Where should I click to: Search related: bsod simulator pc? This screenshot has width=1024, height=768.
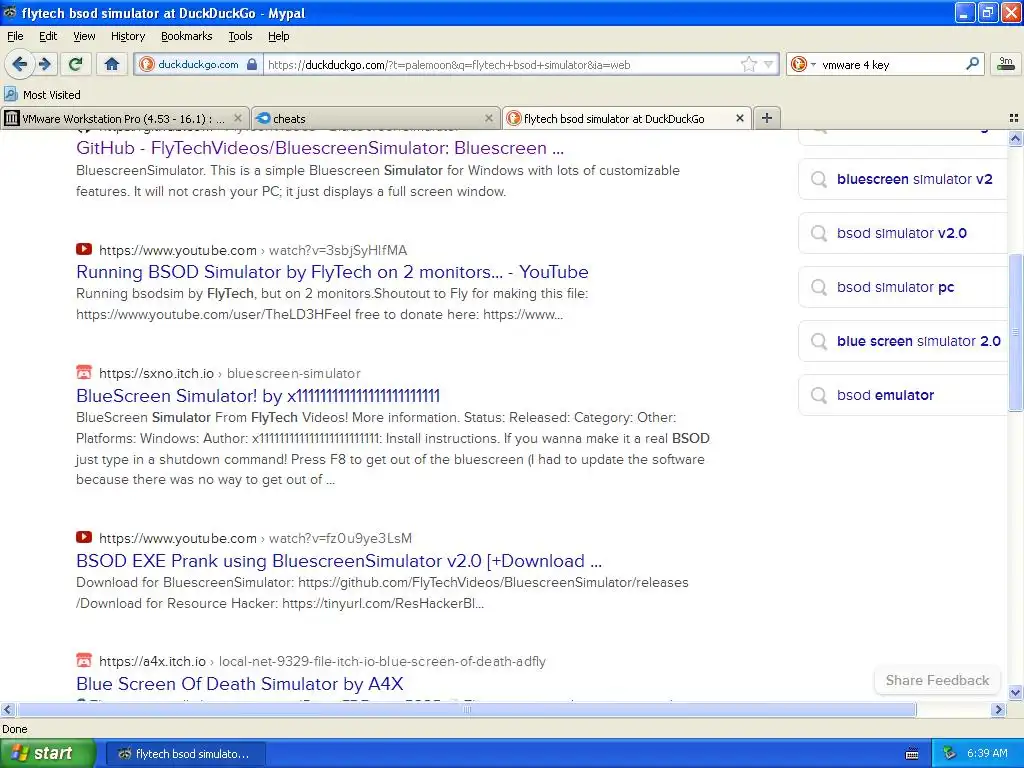[904, 287]
